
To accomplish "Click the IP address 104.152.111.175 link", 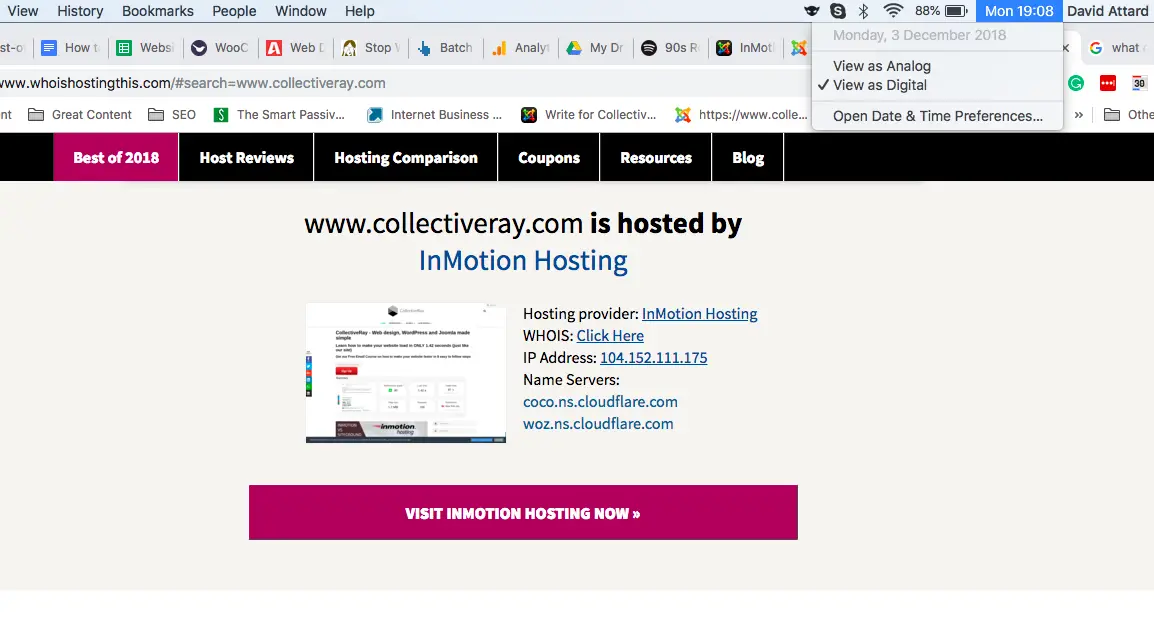I will pos(654,358).
